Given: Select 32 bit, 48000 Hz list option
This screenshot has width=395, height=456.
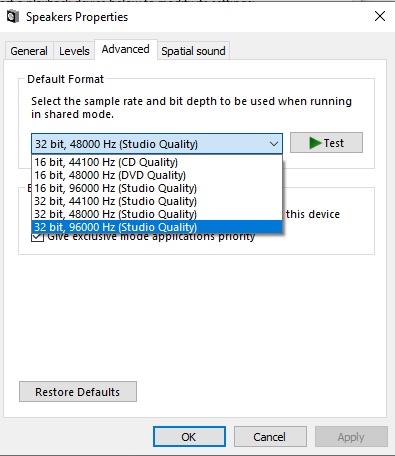Looking at the screenshot, I should [x=157, y=214].
